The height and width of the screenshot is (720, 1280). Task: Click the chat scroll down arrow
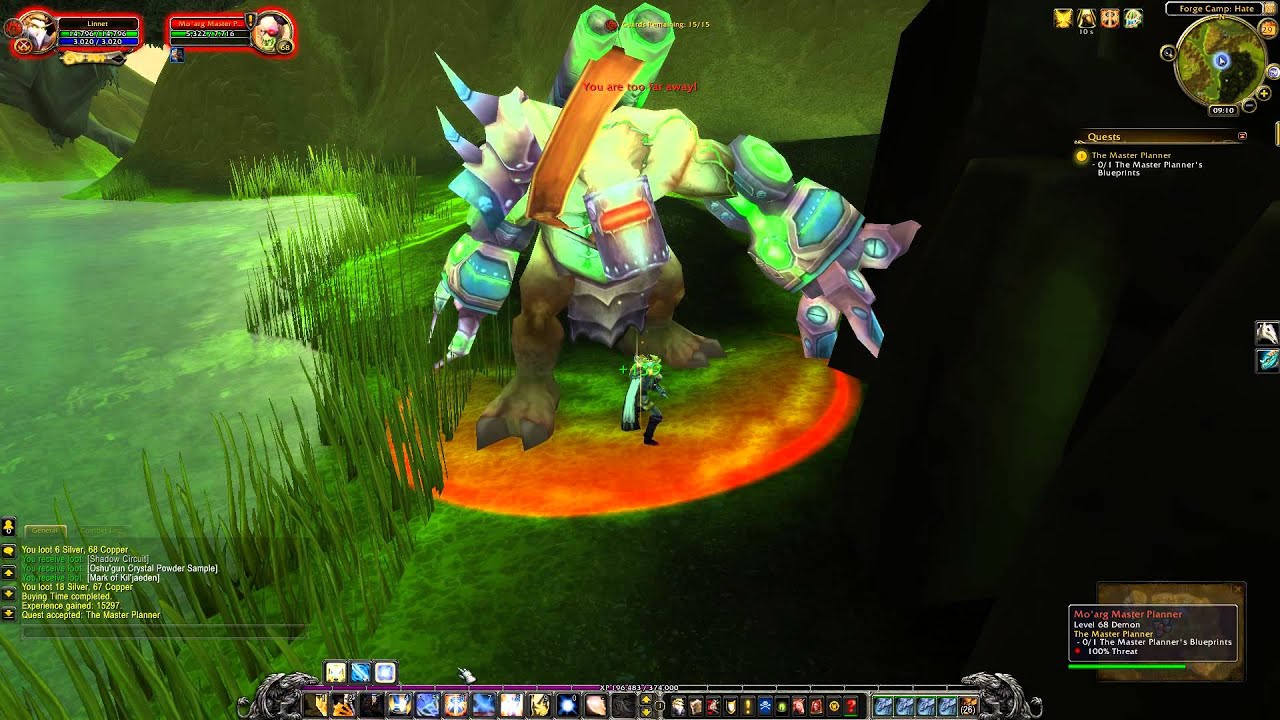[x=8, y=593]
